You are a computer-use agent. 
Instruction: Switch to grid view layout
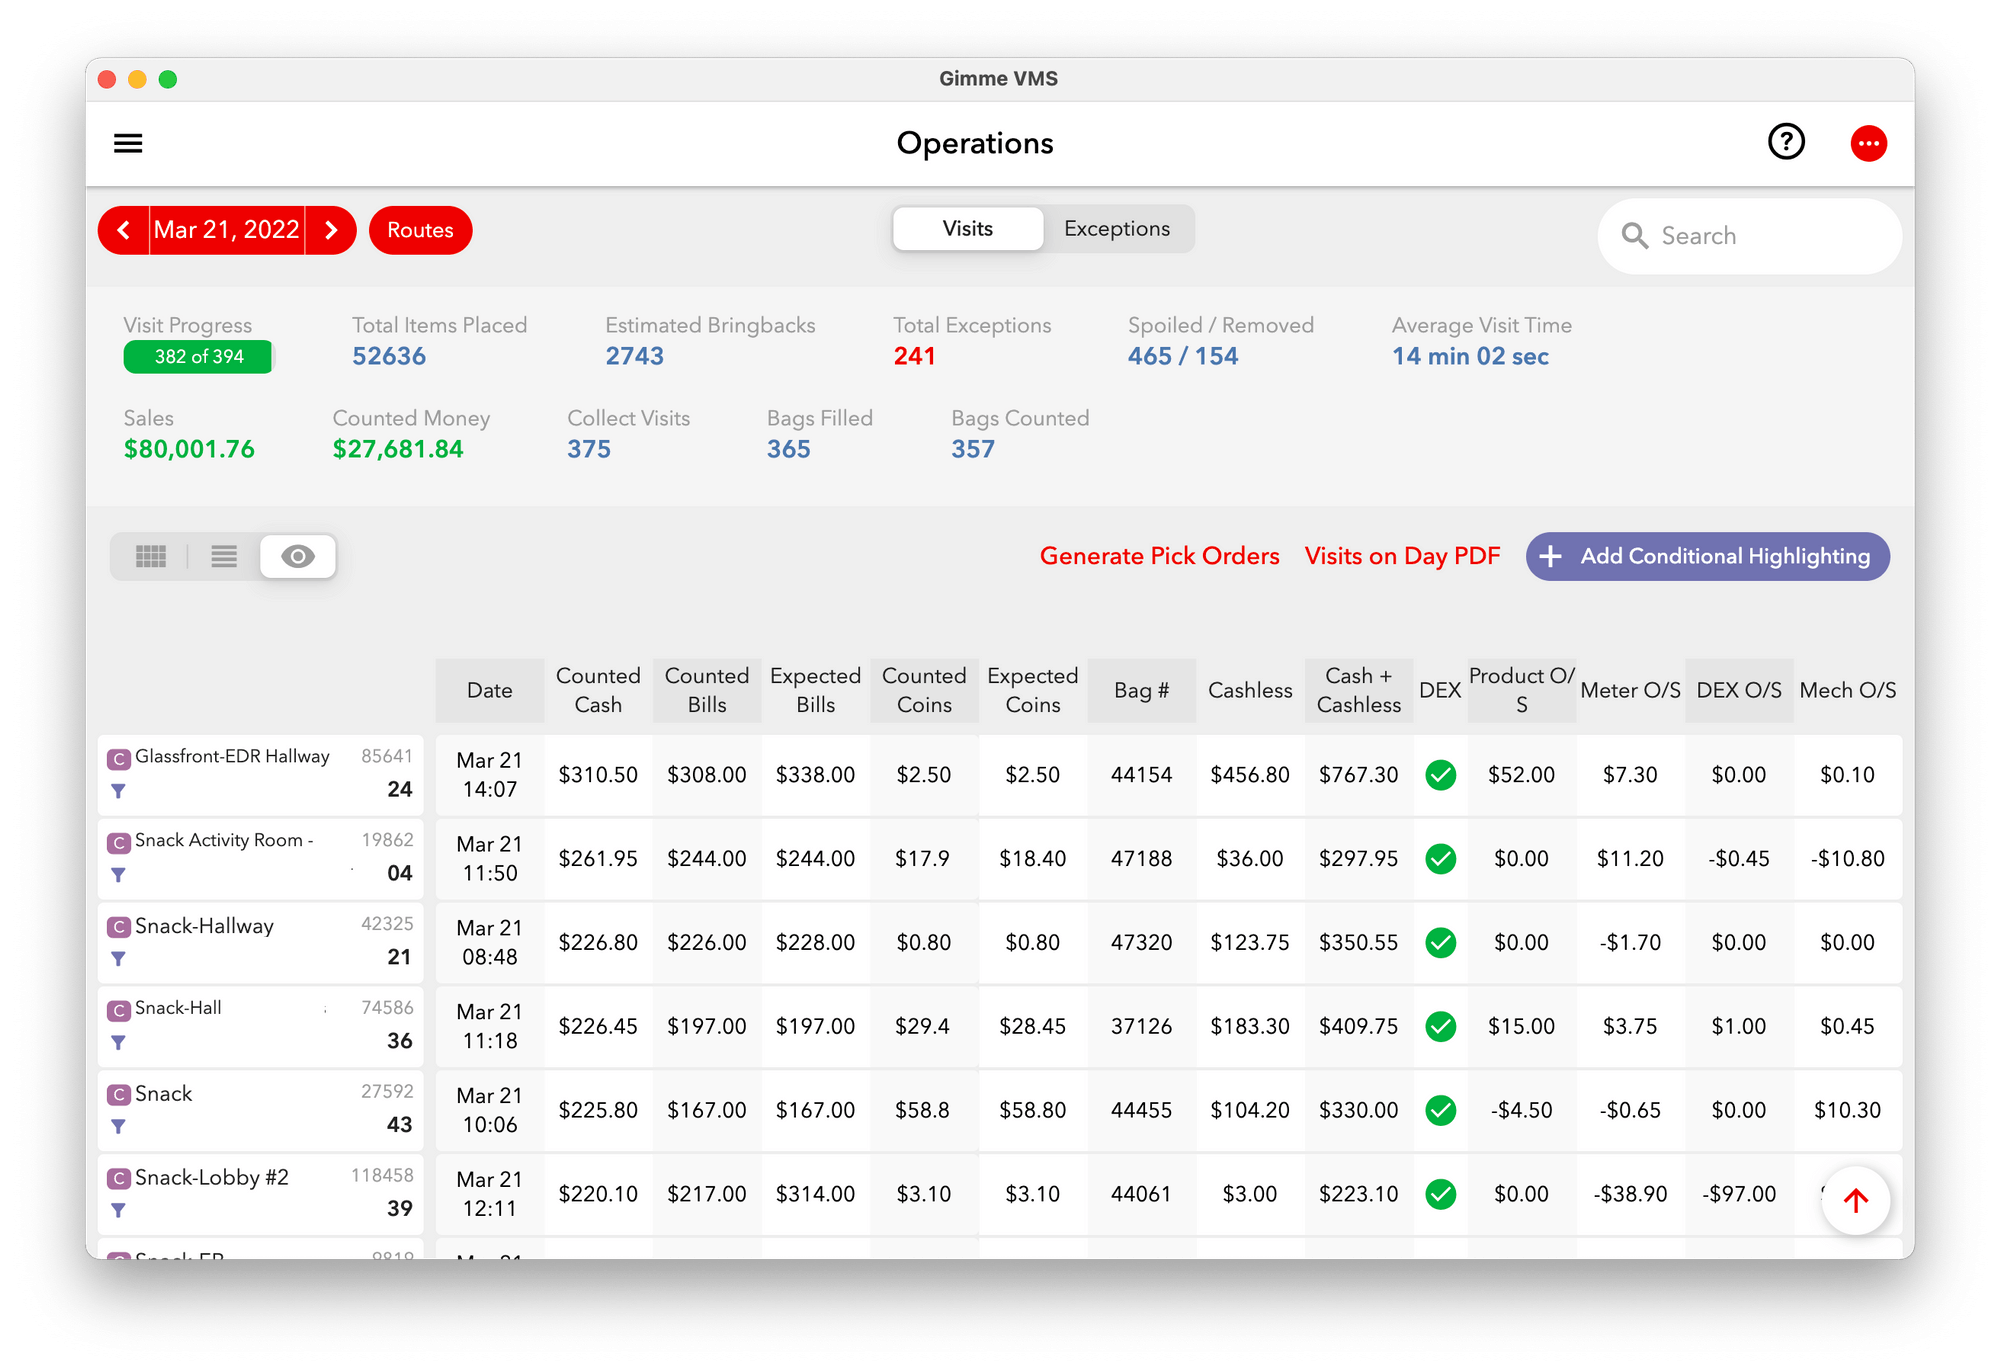click(151, 556)
